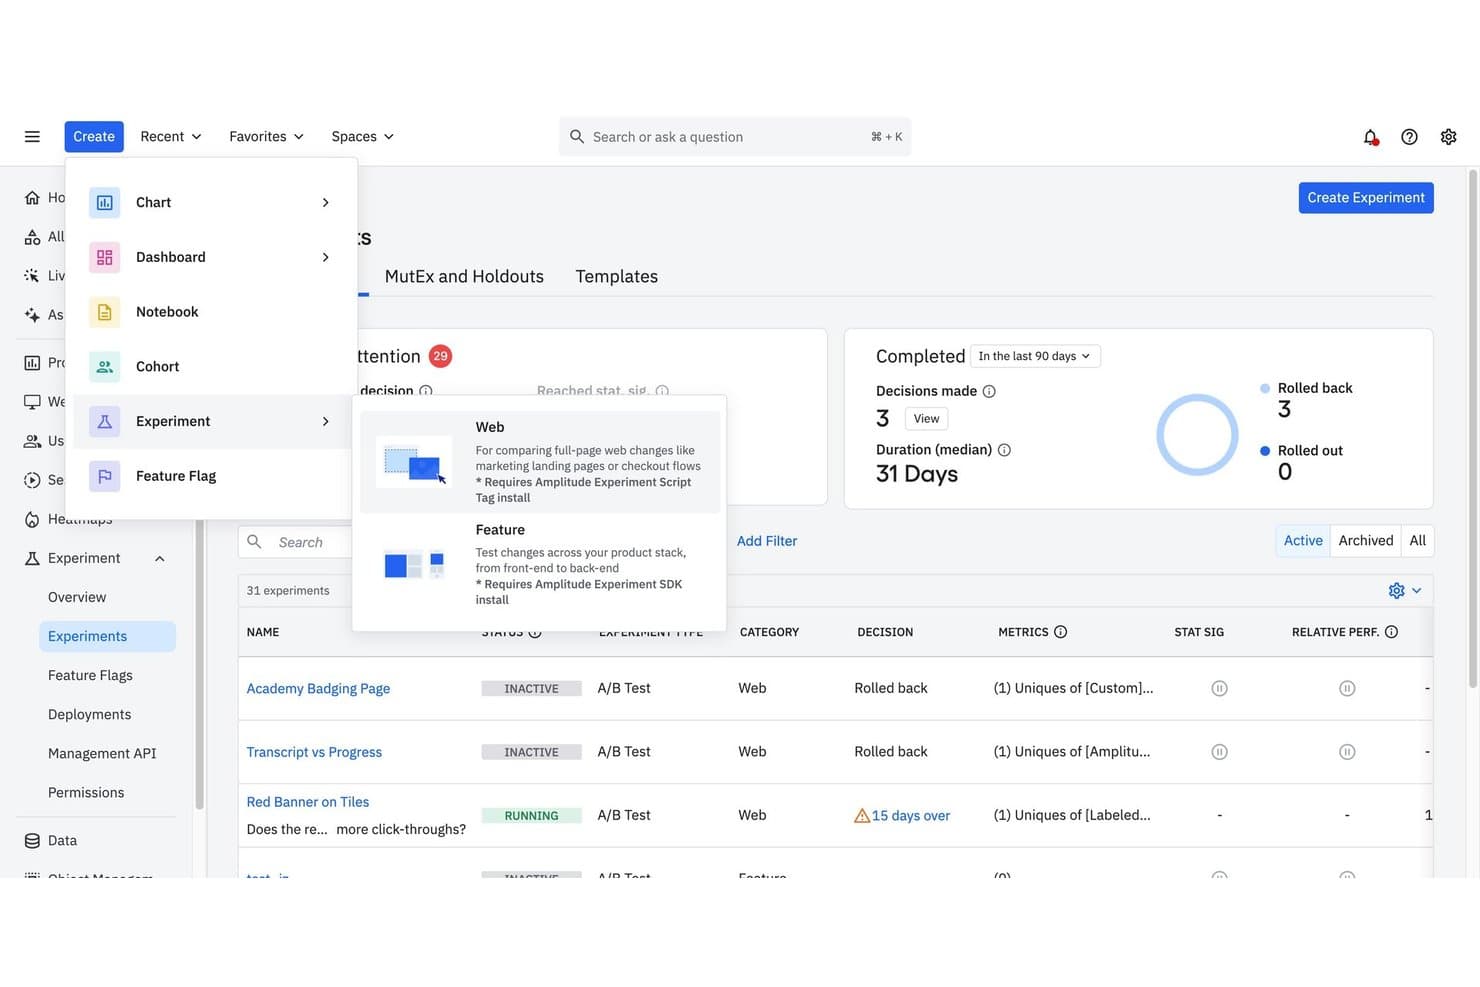Open the table column settings gear
This screenshot has height=987, width=1480.
click(1404, 591)
